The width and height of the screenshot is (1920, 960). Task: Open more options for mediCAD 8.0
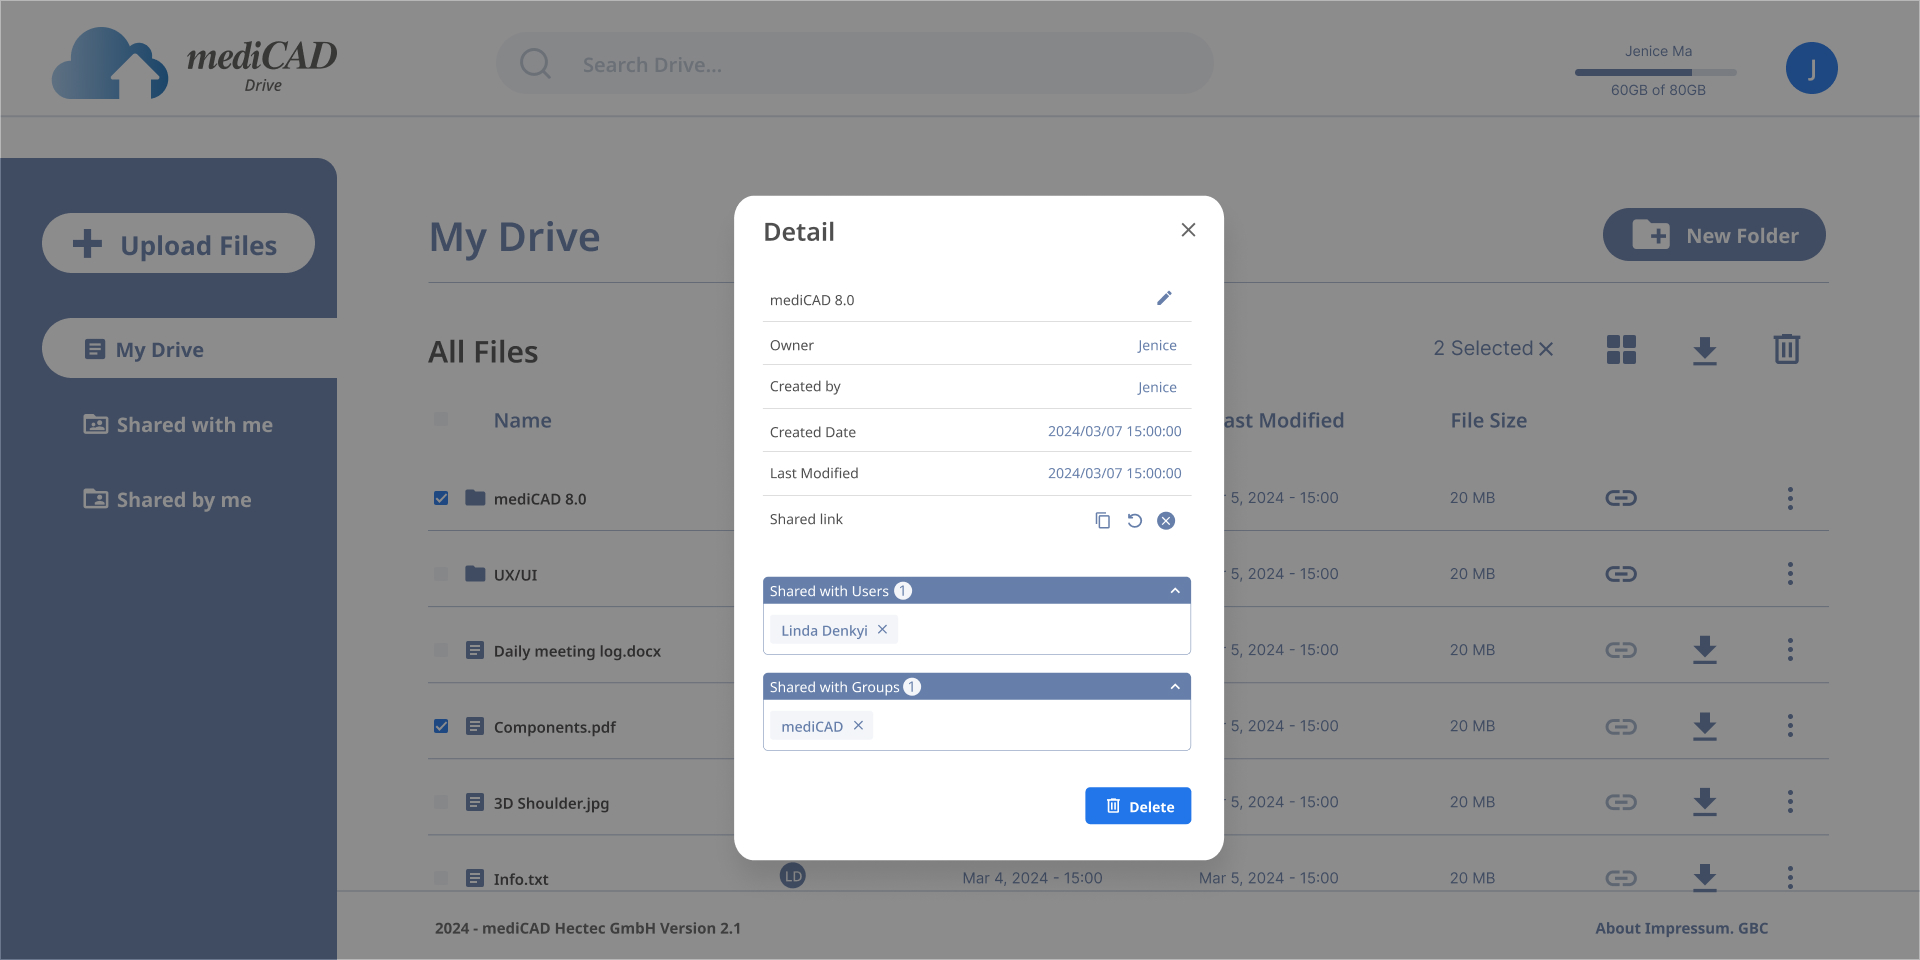tap(1790, 498)
